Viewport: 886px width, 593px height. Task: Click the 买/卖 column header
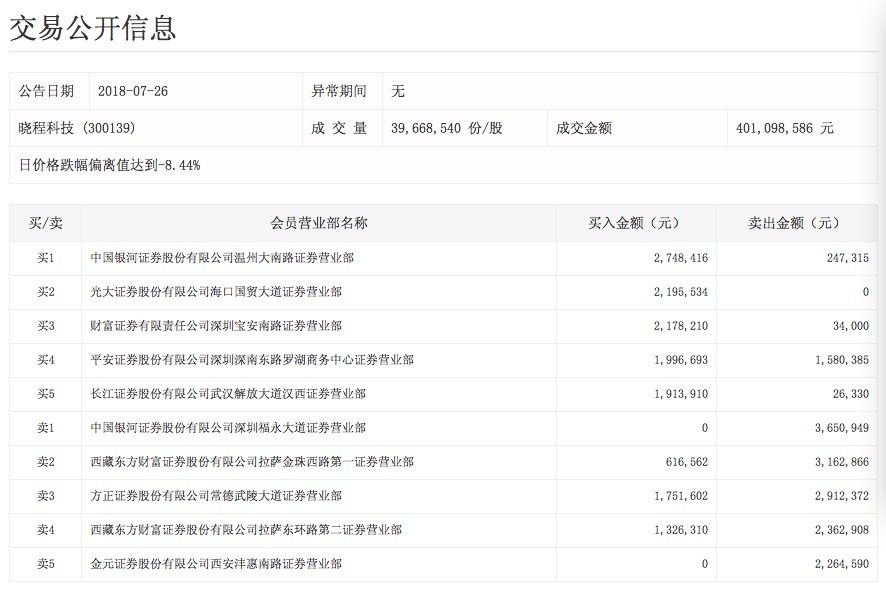(45, 223)
